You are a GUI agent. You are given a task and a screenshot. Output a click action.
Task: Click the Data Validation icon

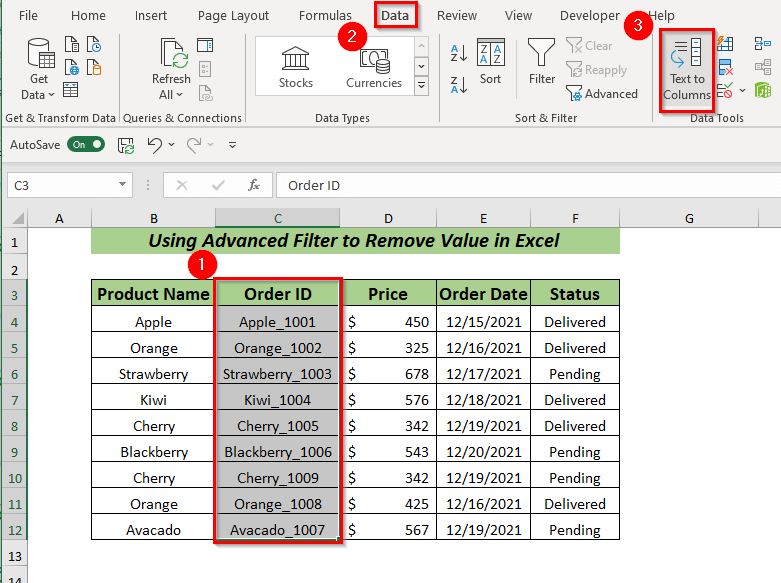click(725, 91)
